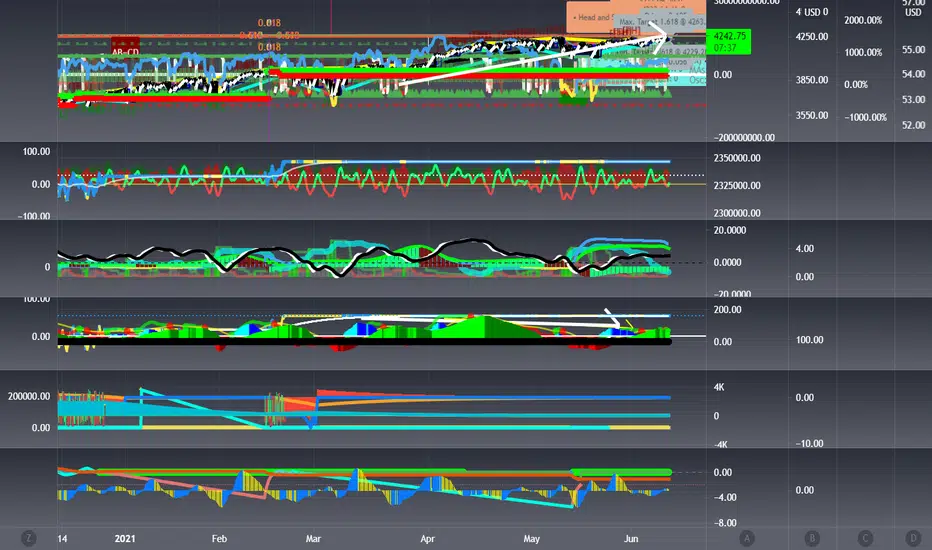
Task: Click the 2300000.00 scale value
Action: click(737, 213)
